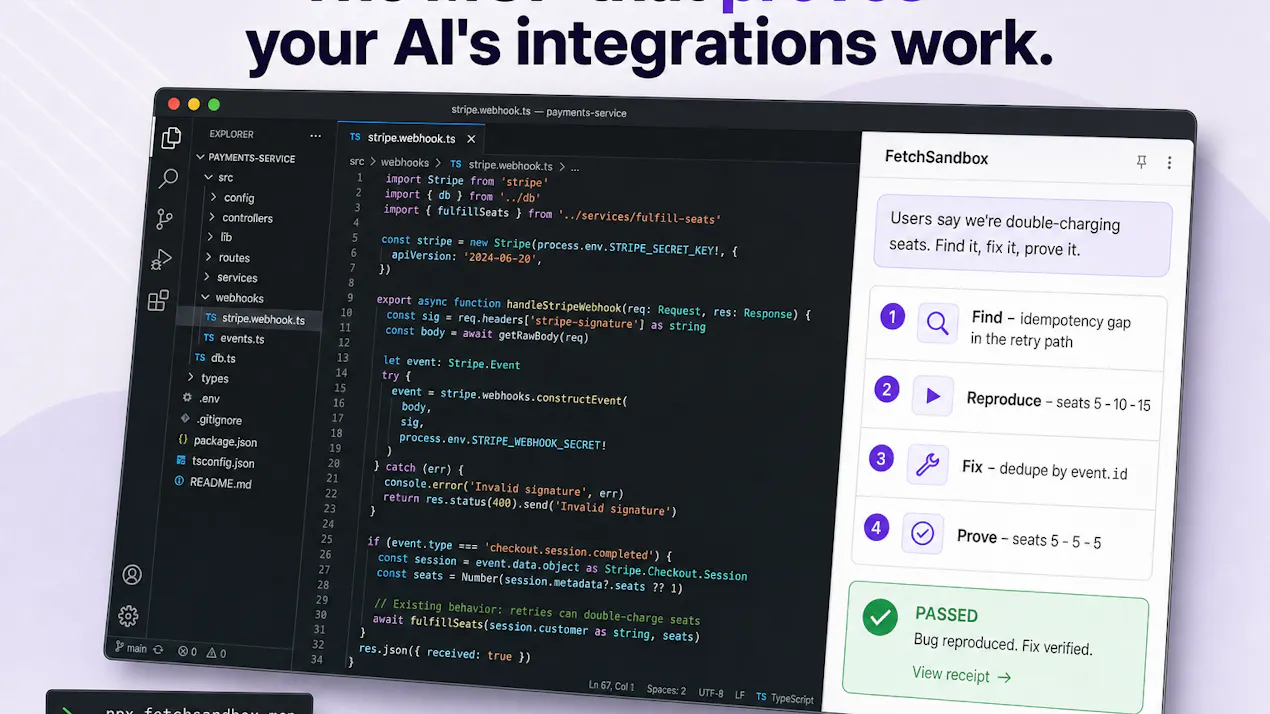Open the Search icon in activity bar
The height and width of the screenshot is (714, 1270).
click(x=168, y=178)
